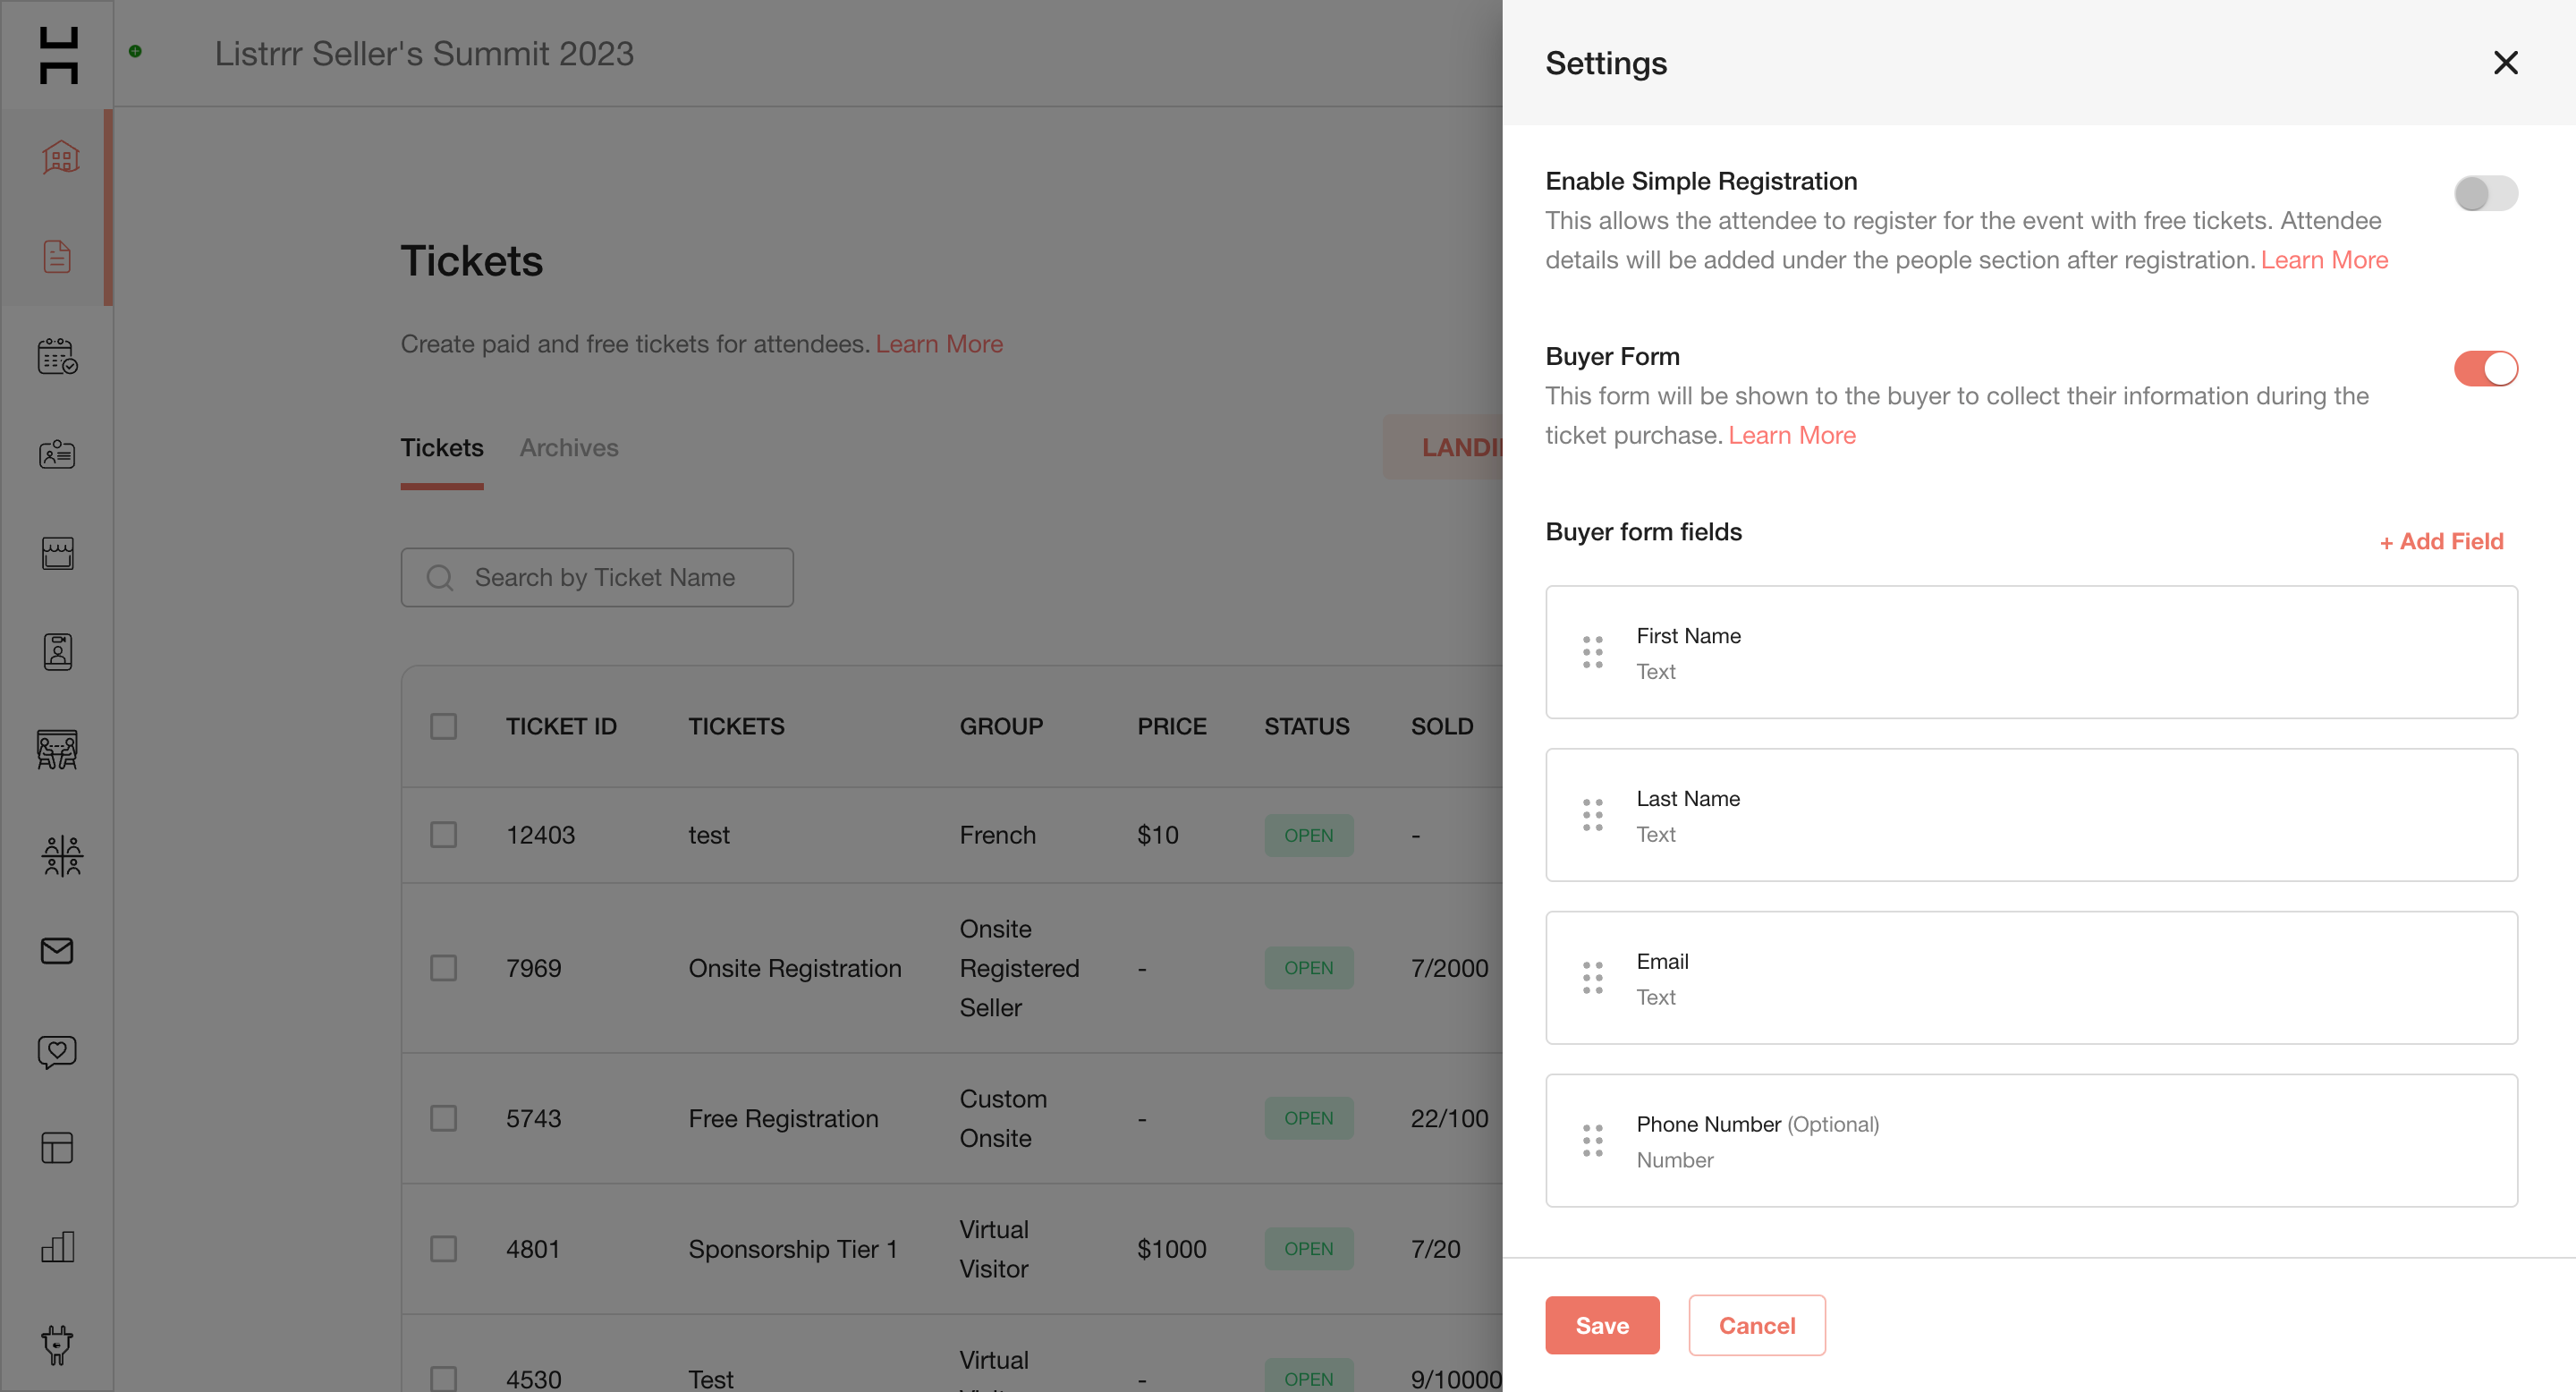Viewport: 2576px width, 1392px height.
Task: Open the document page sidebar icon
Action: (x=57, y=256)
